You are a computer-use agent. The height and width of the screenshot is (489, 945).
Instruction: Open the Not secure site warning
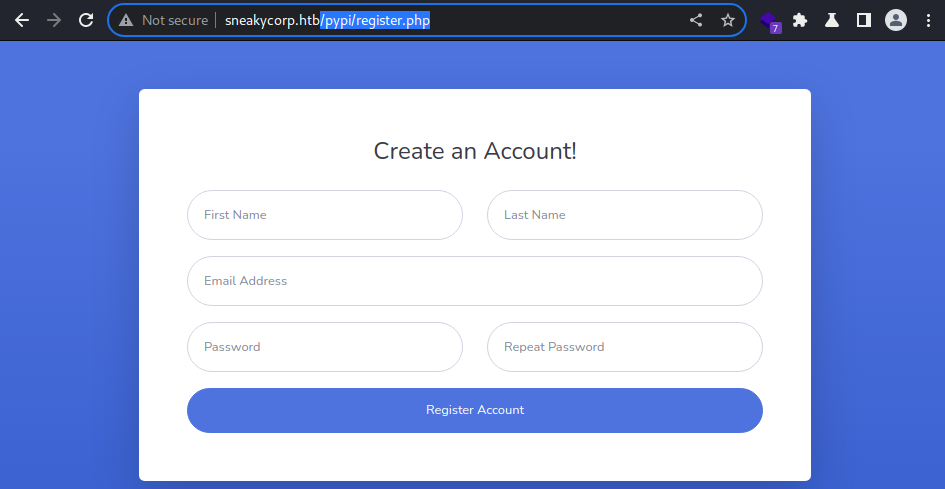pyautogui.click(x=163, y=21)
